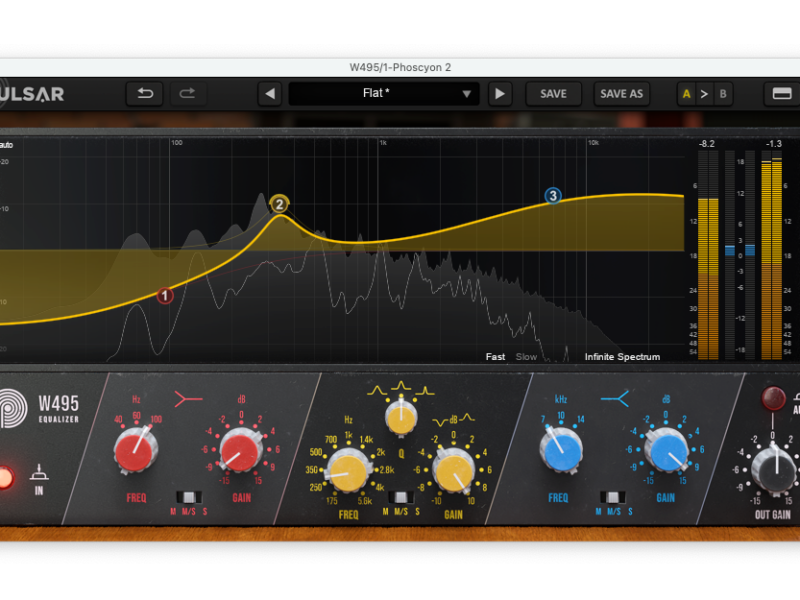
Task: Select the A comparison state
Action: click(x=687, y=94)
